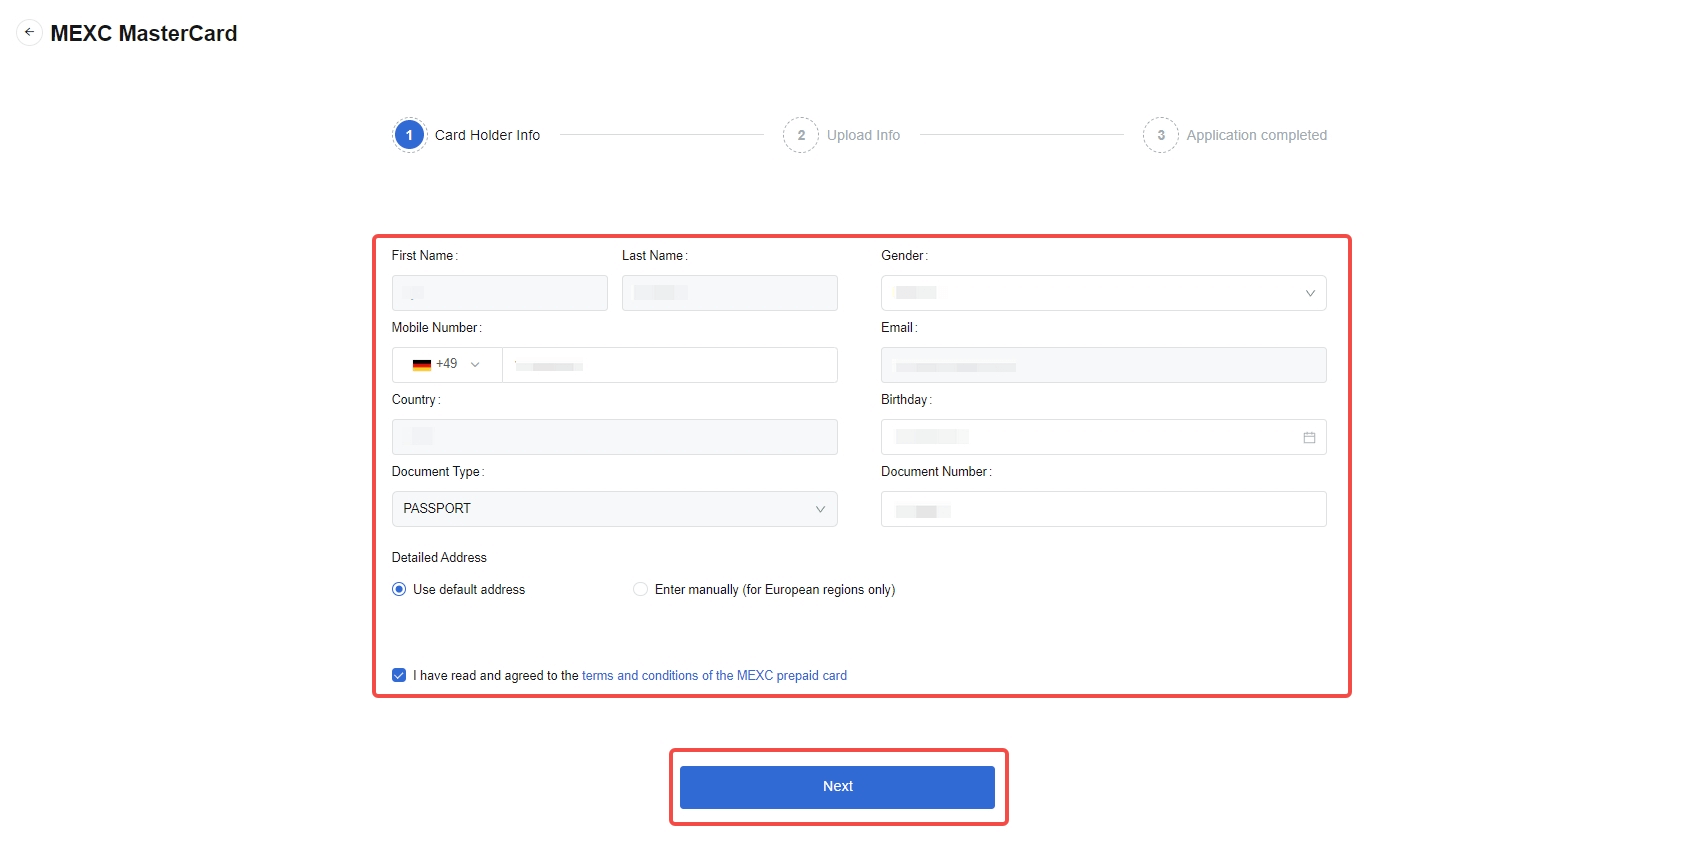Focus the First Name field

[500, 293]
